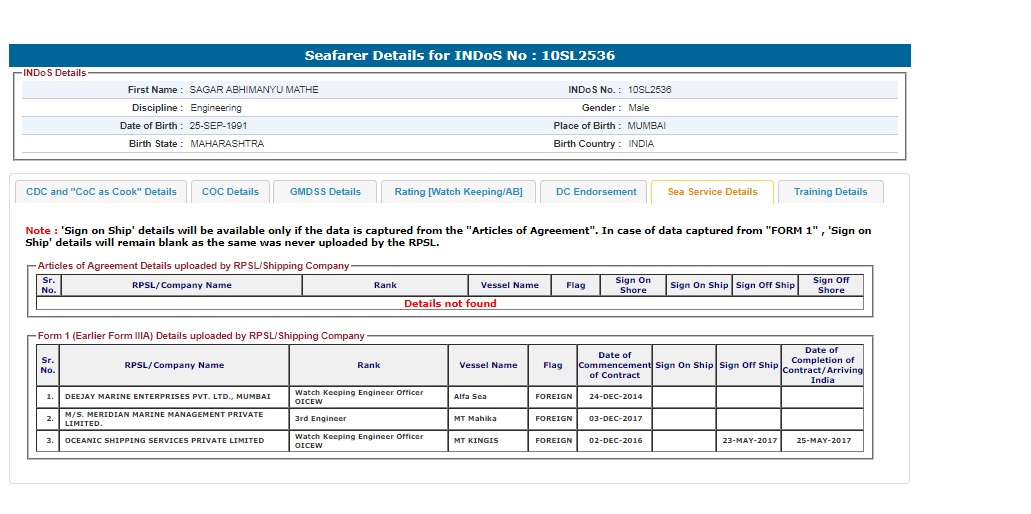
Task: Click the Sea Service Details tab
Action: point(712,192)
